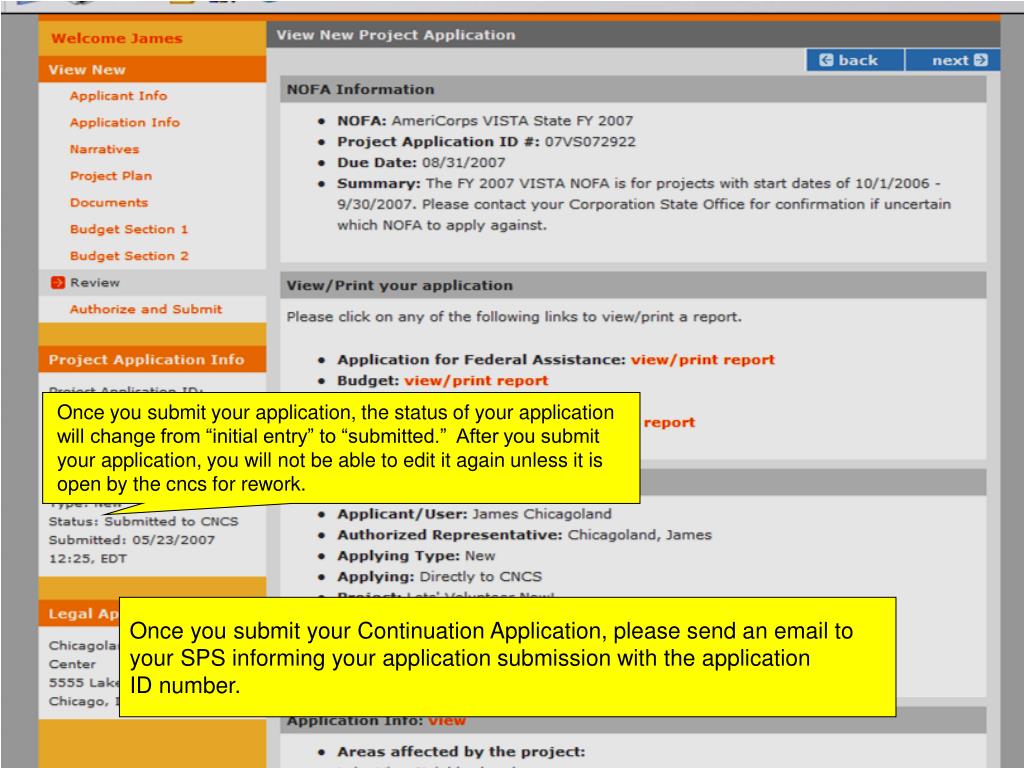The image size is (1024, 768).
Task: Click the Areas affected by the project line
Action: [x=461, y=752]
